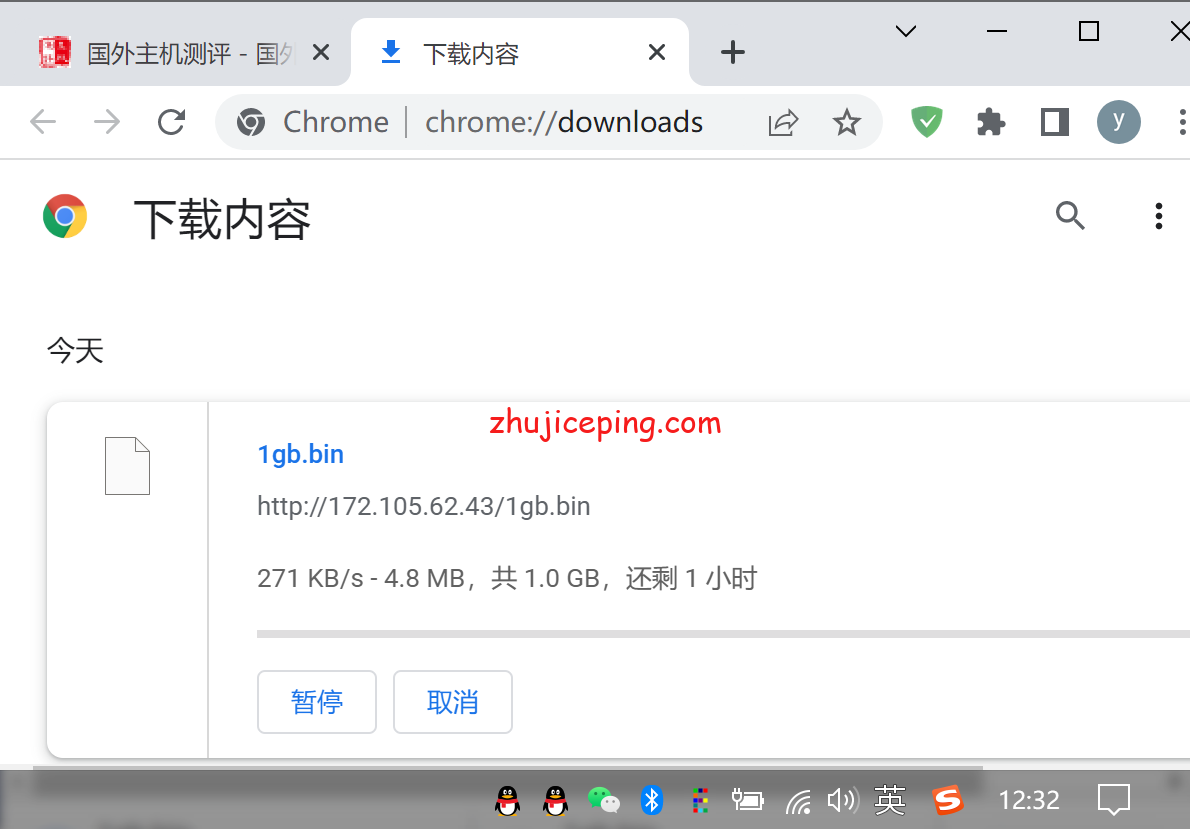The image size is (1190, 829).
Task: Click the 今天 date label
Action: click(75, 351)
